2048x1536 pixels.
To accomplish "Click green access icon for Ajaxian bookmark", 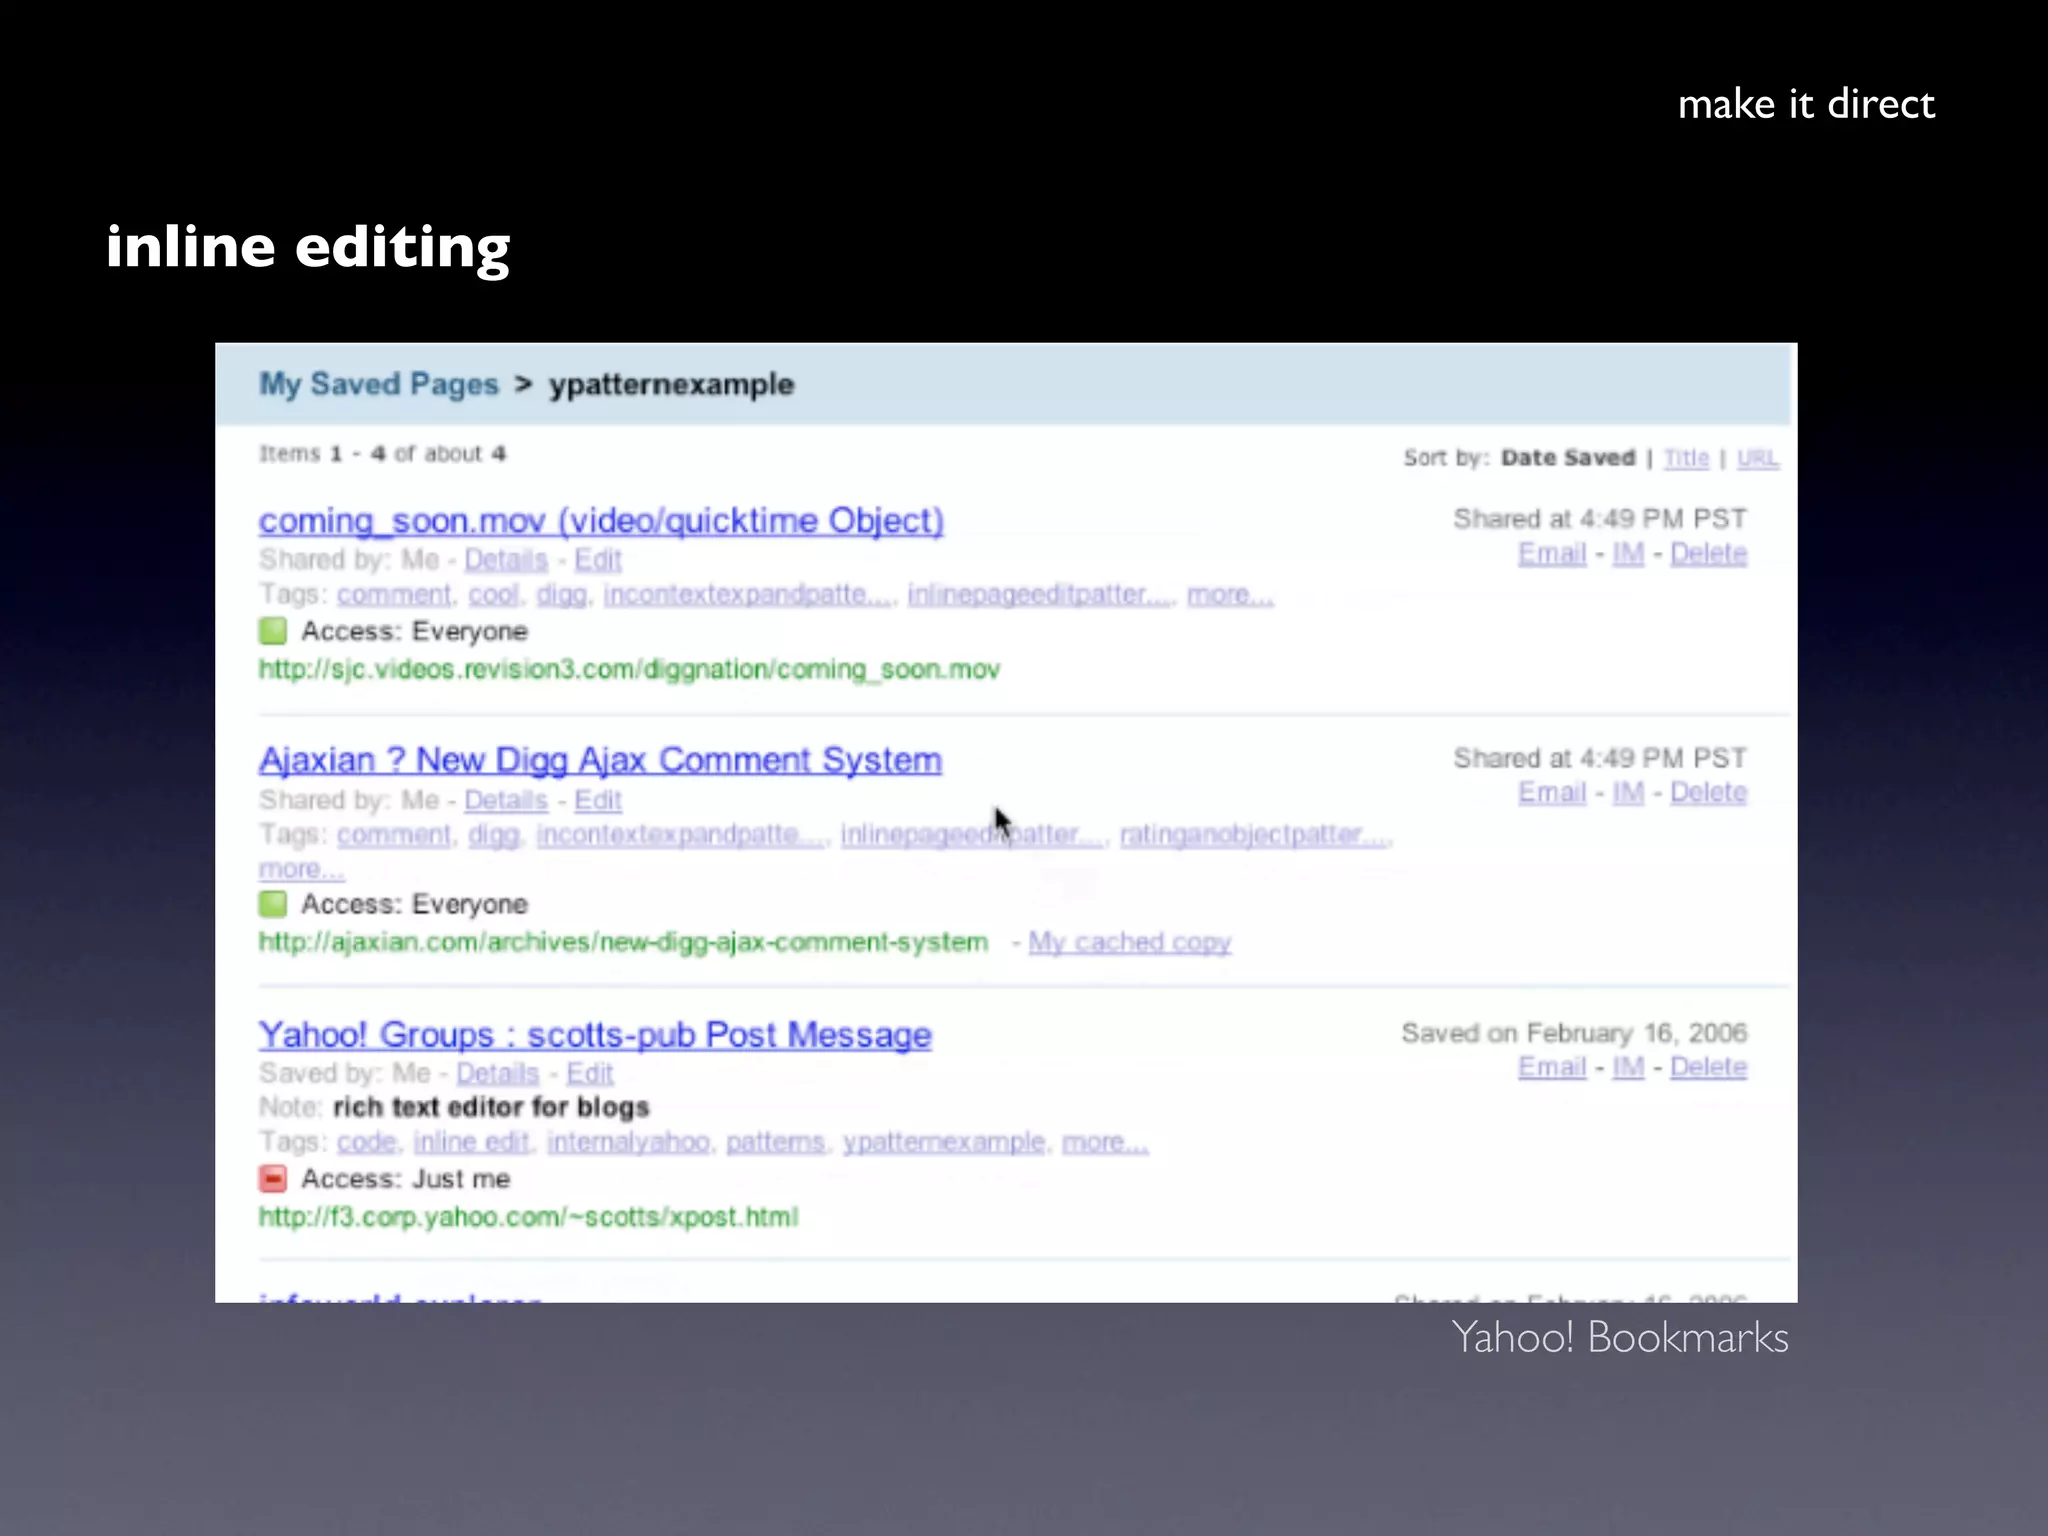I will [x=272, y=904].
